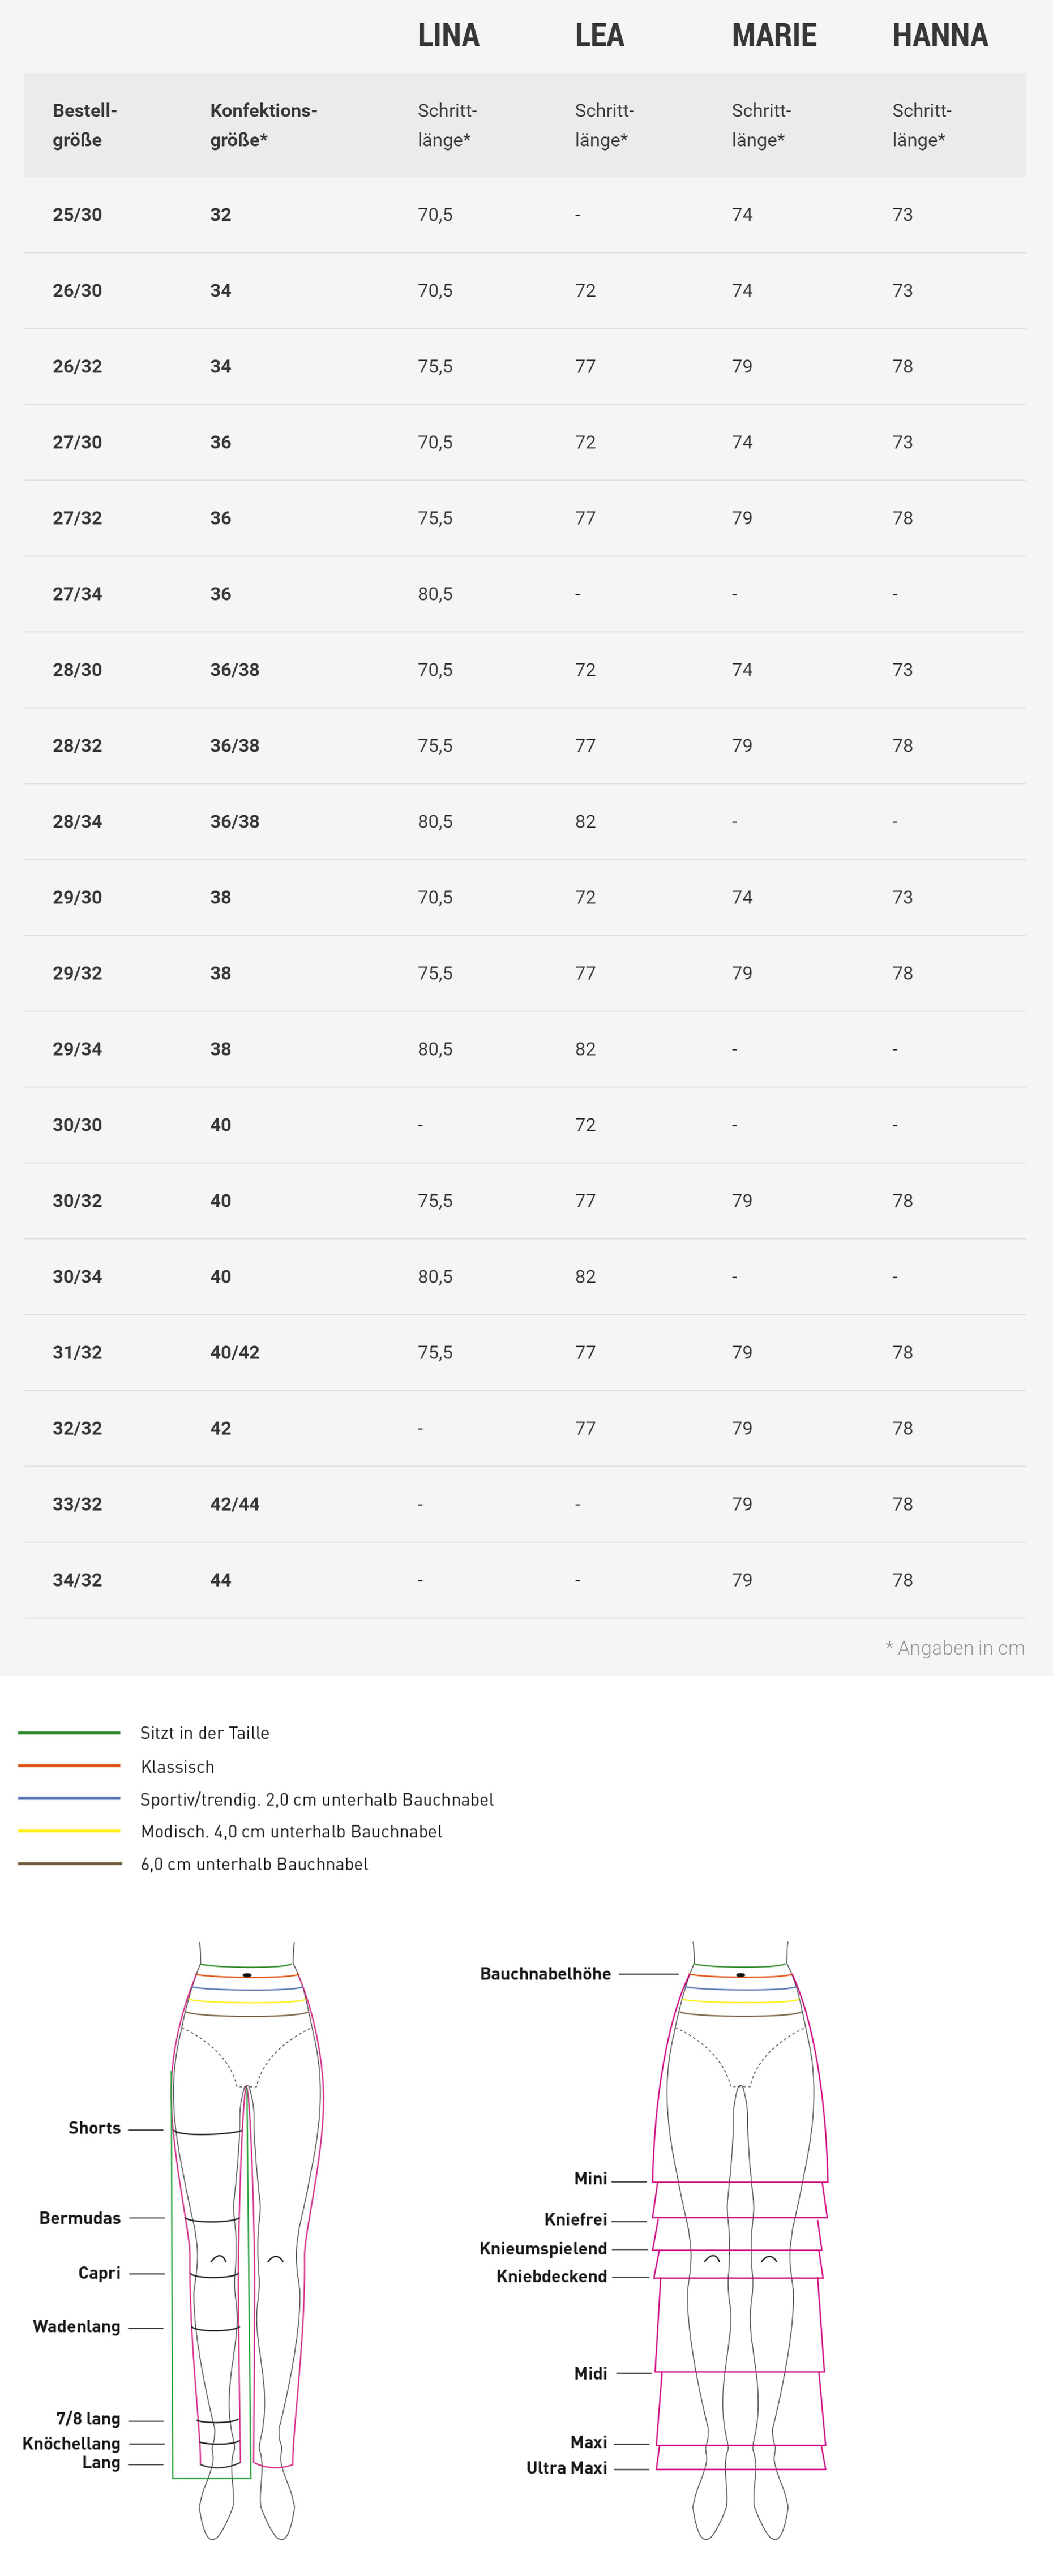
Task: Click the blue Sportiv/trendig legend line
Action: point(69,1799)
